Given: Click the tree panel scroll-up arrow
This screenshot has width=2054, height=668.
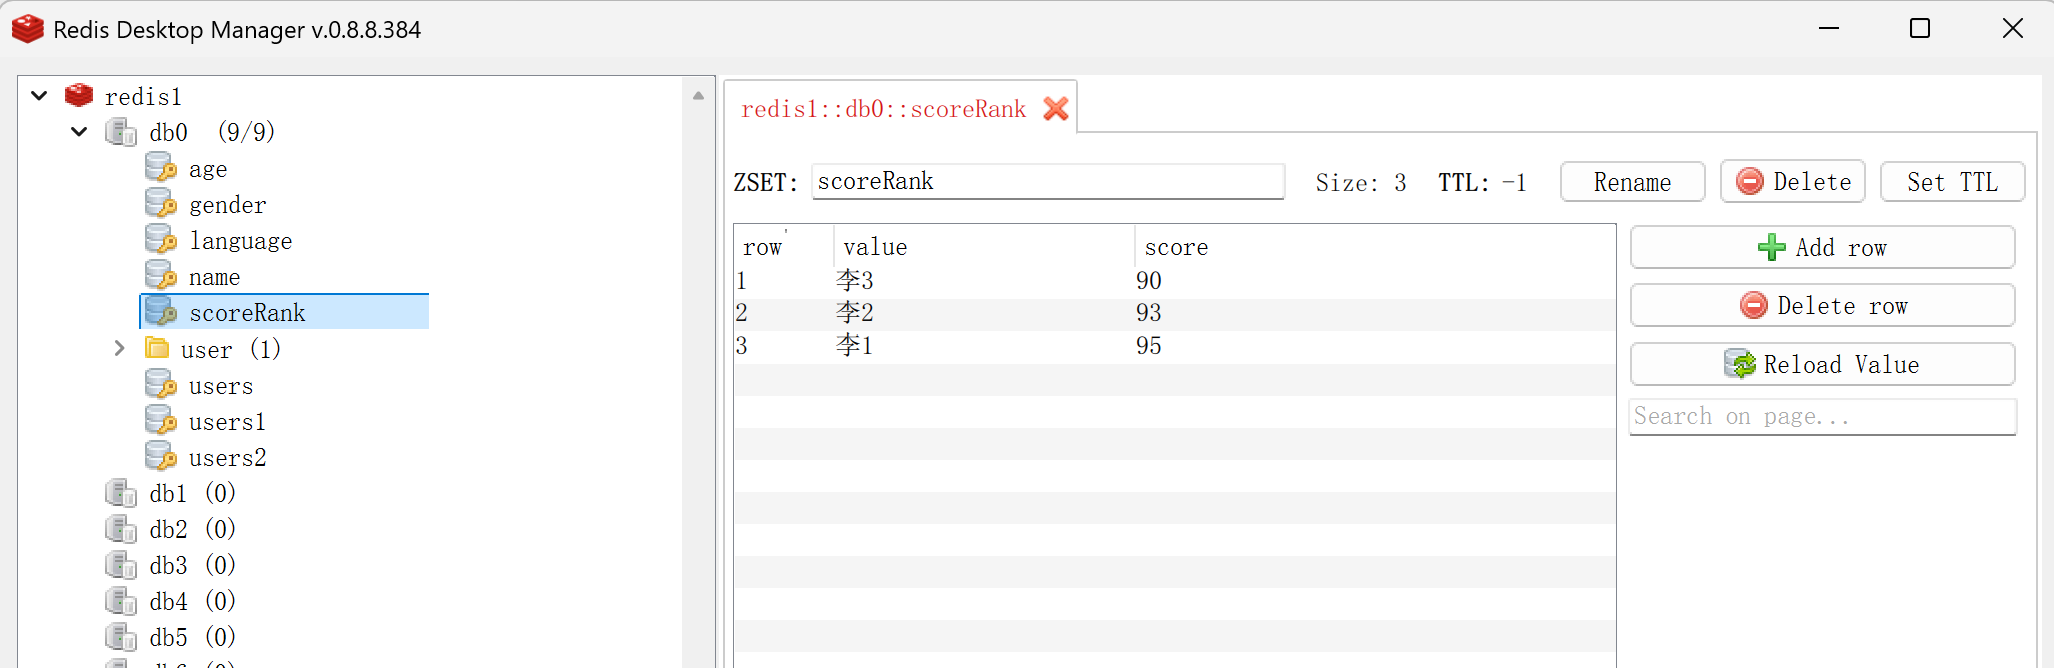Looking at the screenshot, I should tap(698, 96).
